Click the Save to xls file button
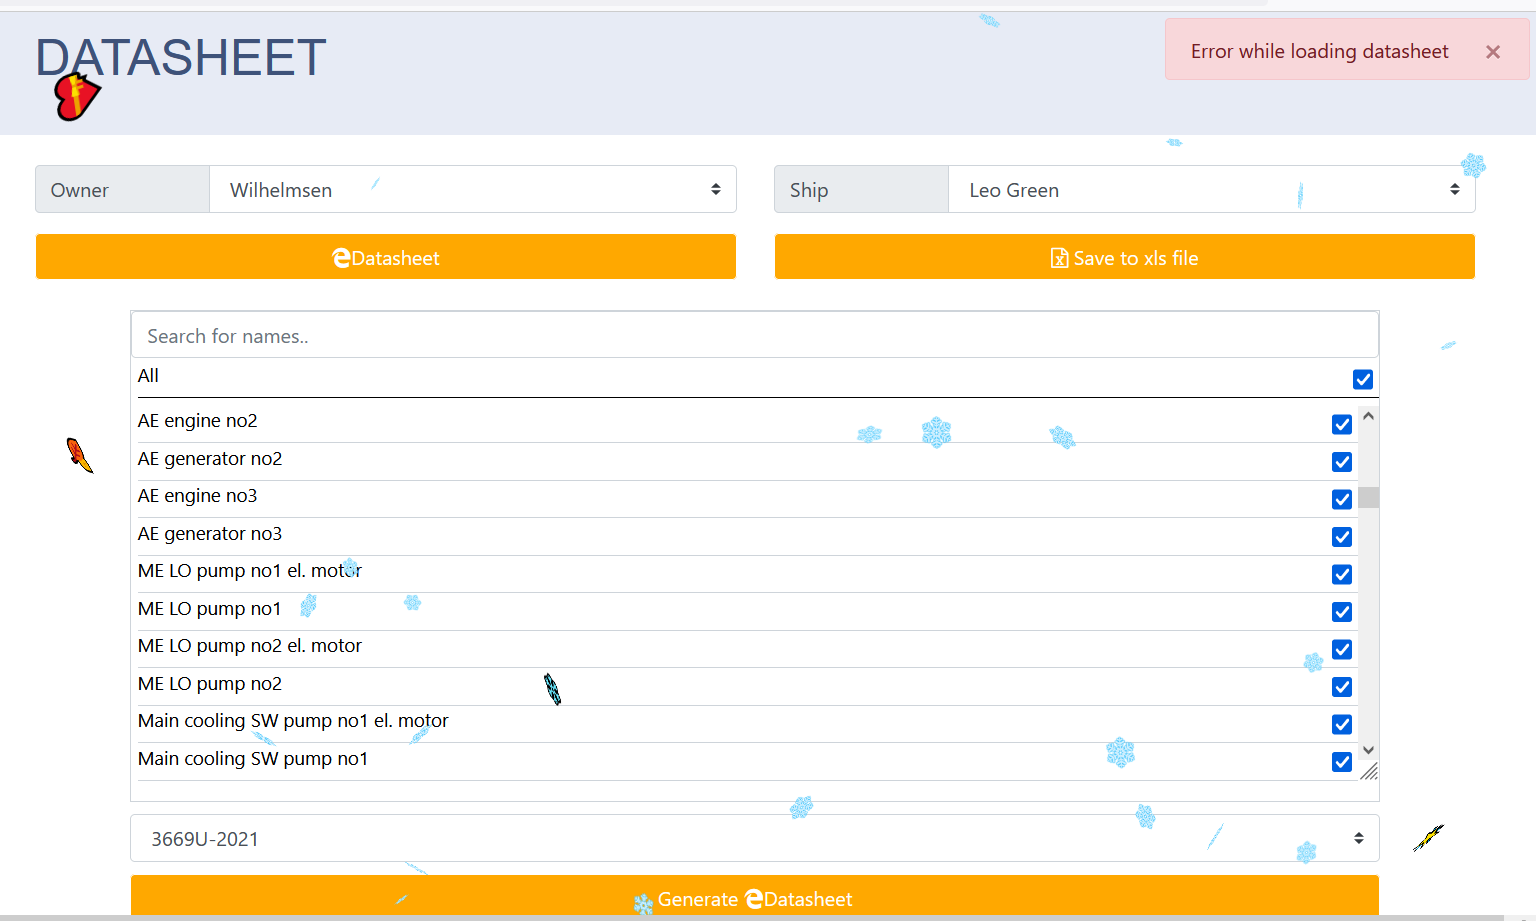 click(1124, 257)
